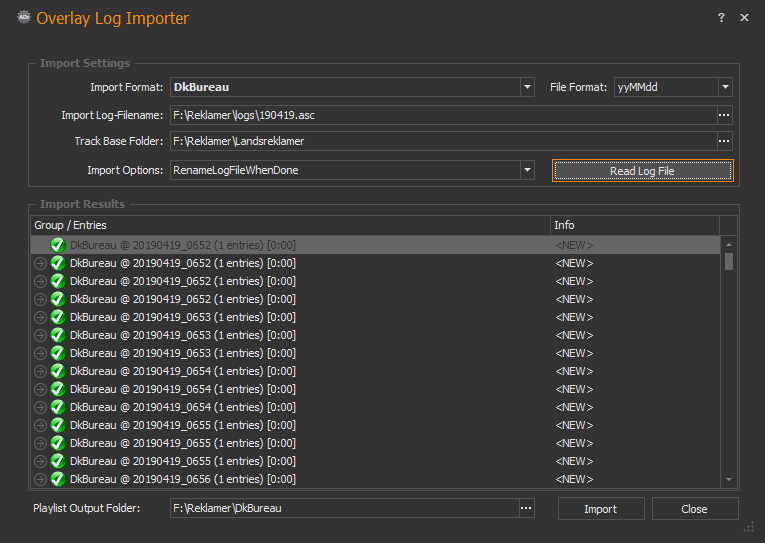Click the Import button

pyautogui.click(x=601, y=509)
